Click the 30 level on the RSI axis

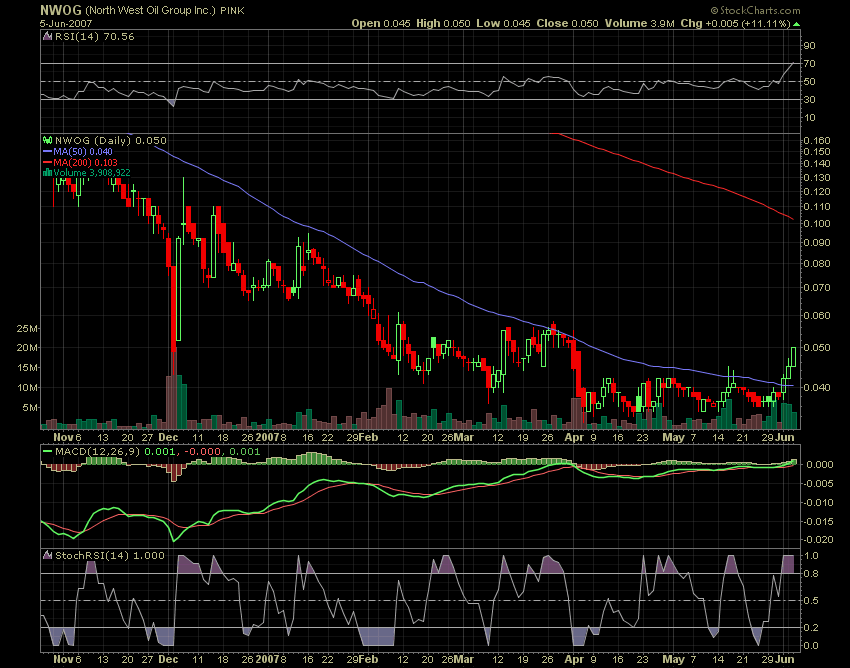tap(810, 99)
